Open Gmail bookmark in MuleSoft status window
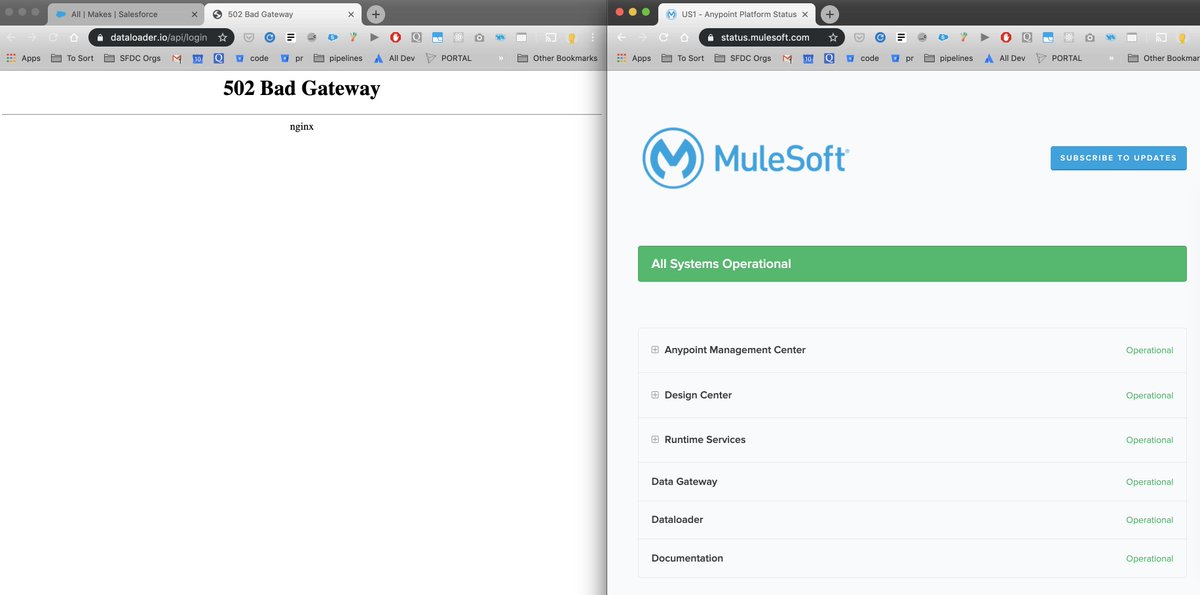This screenshot has width=1200, height=595. (787, 58)
